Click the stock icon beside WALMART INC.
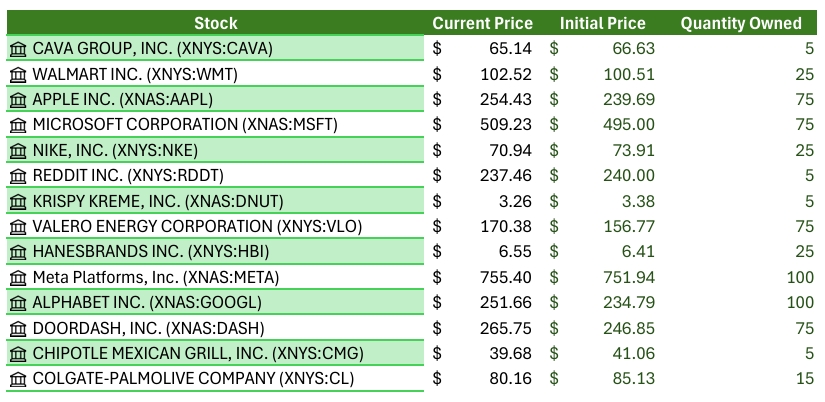Screen dimensions: 825x402 point(18,74)
